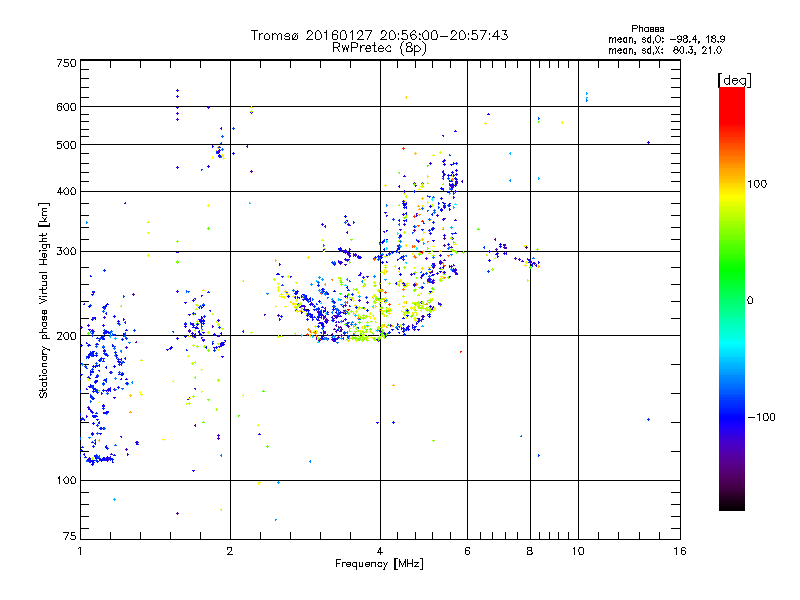800x600 pixels.
Task: Click the y-axis tick label '500'
Action: 66,145
